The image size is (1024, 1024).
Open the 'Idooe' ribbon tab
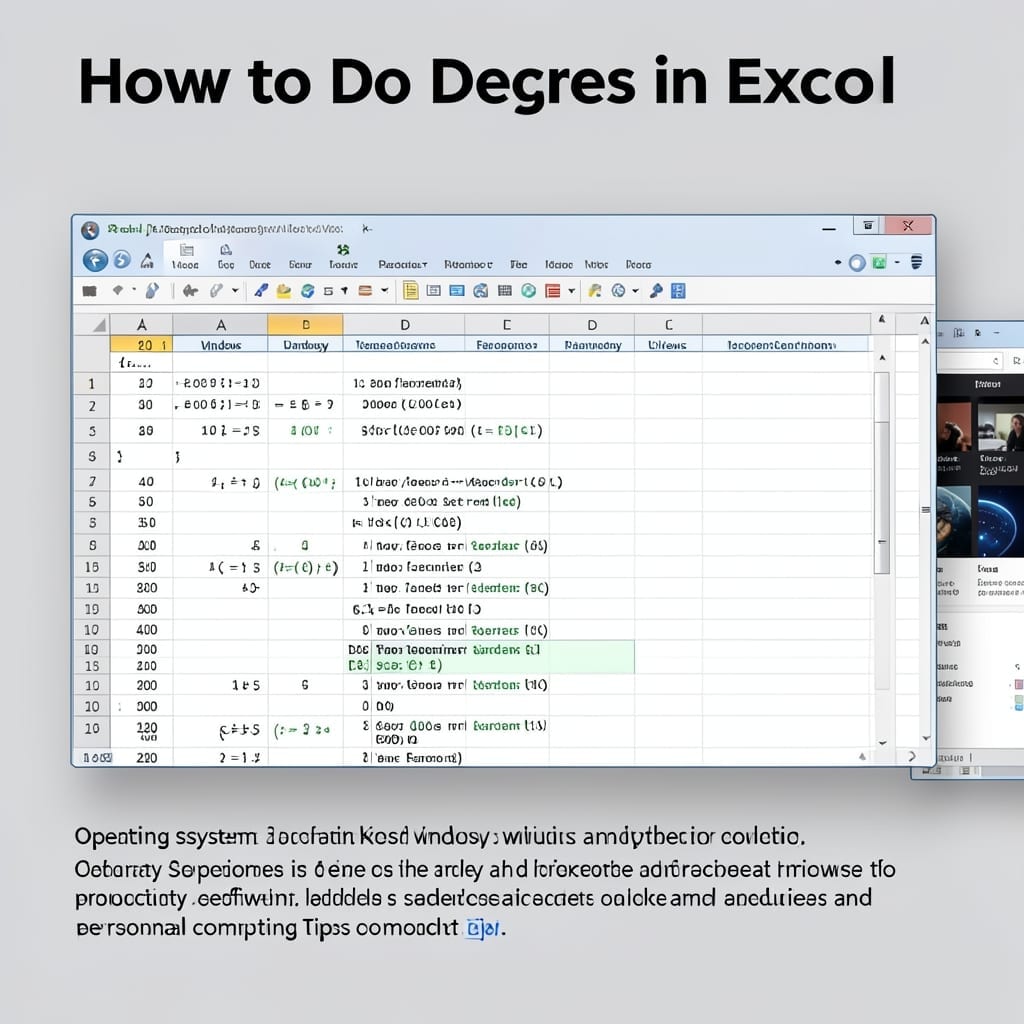[559, 264]
